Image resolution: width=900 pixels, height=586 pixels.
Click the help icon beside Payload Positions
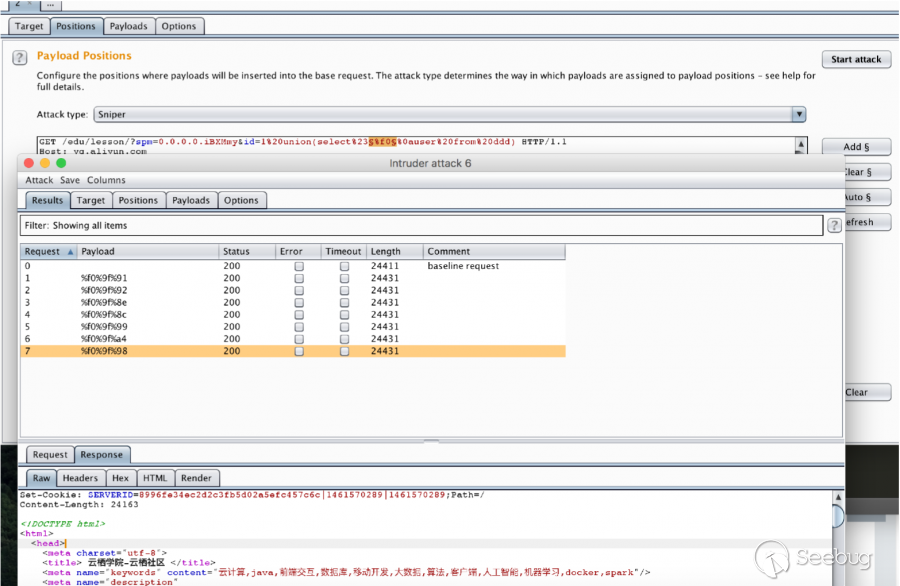(x=19, y=58)
